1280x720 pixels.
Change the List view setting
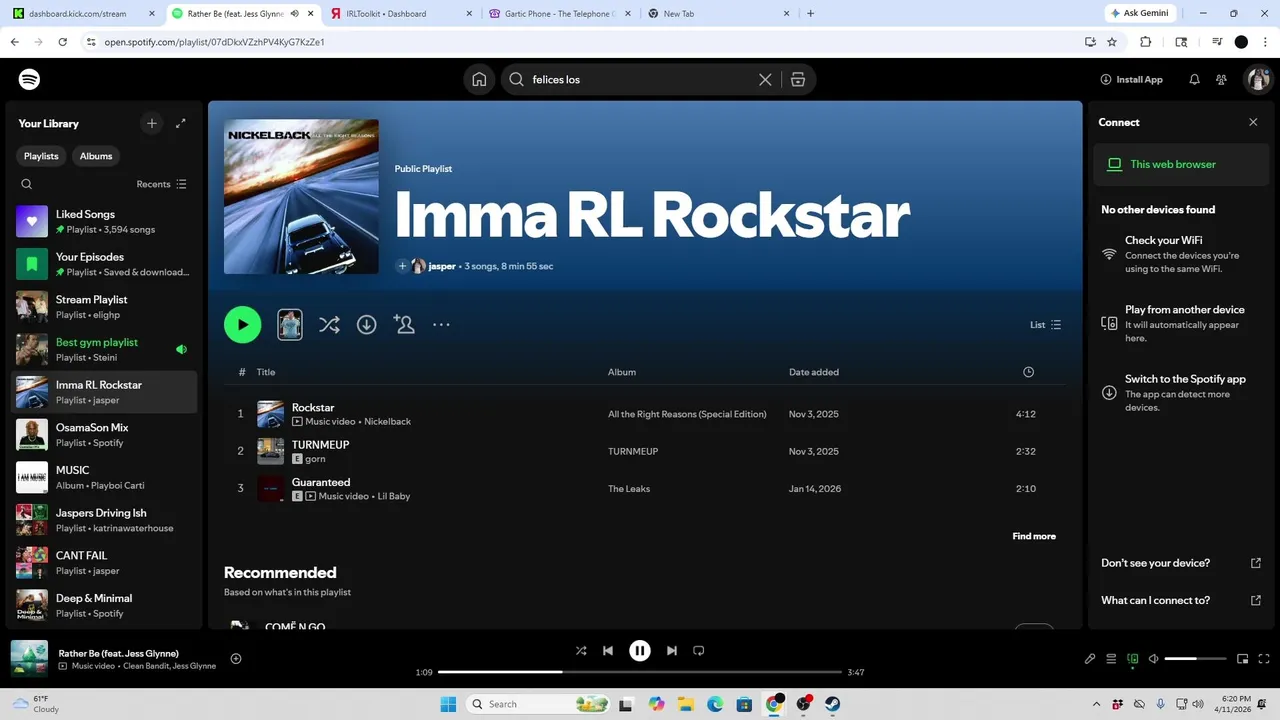1045,324
